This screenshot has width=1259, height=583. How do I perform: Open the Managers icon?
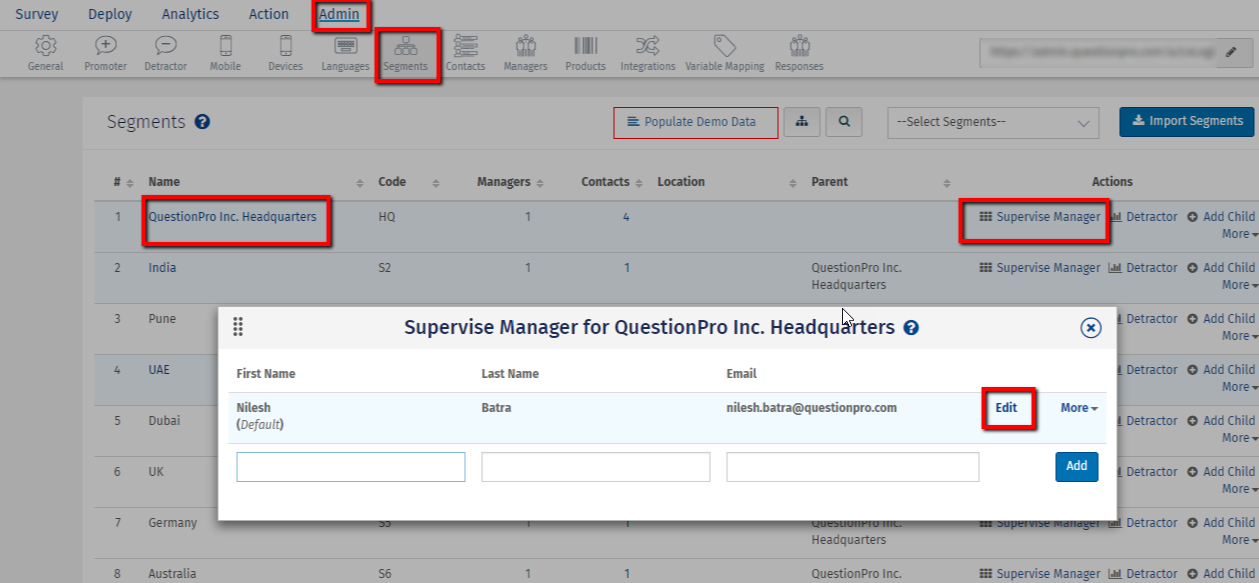point(526,53)
